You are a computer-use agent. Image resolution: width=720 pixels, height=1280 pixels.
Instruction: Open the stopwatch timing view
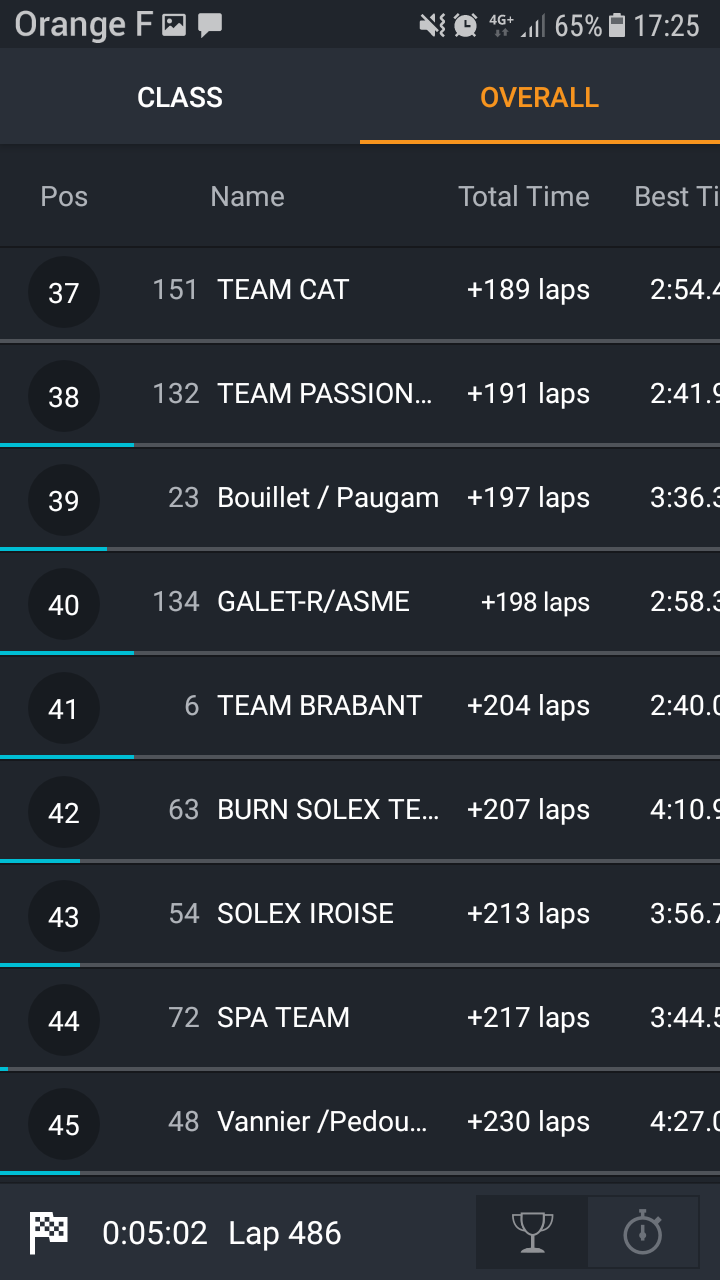[642, 1232]
